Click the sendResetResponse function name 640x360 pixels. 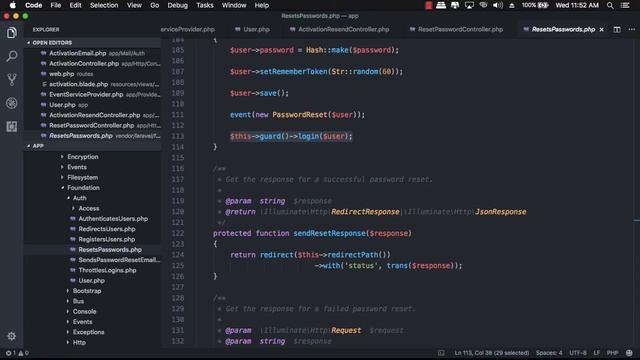(x=329, y=233)
